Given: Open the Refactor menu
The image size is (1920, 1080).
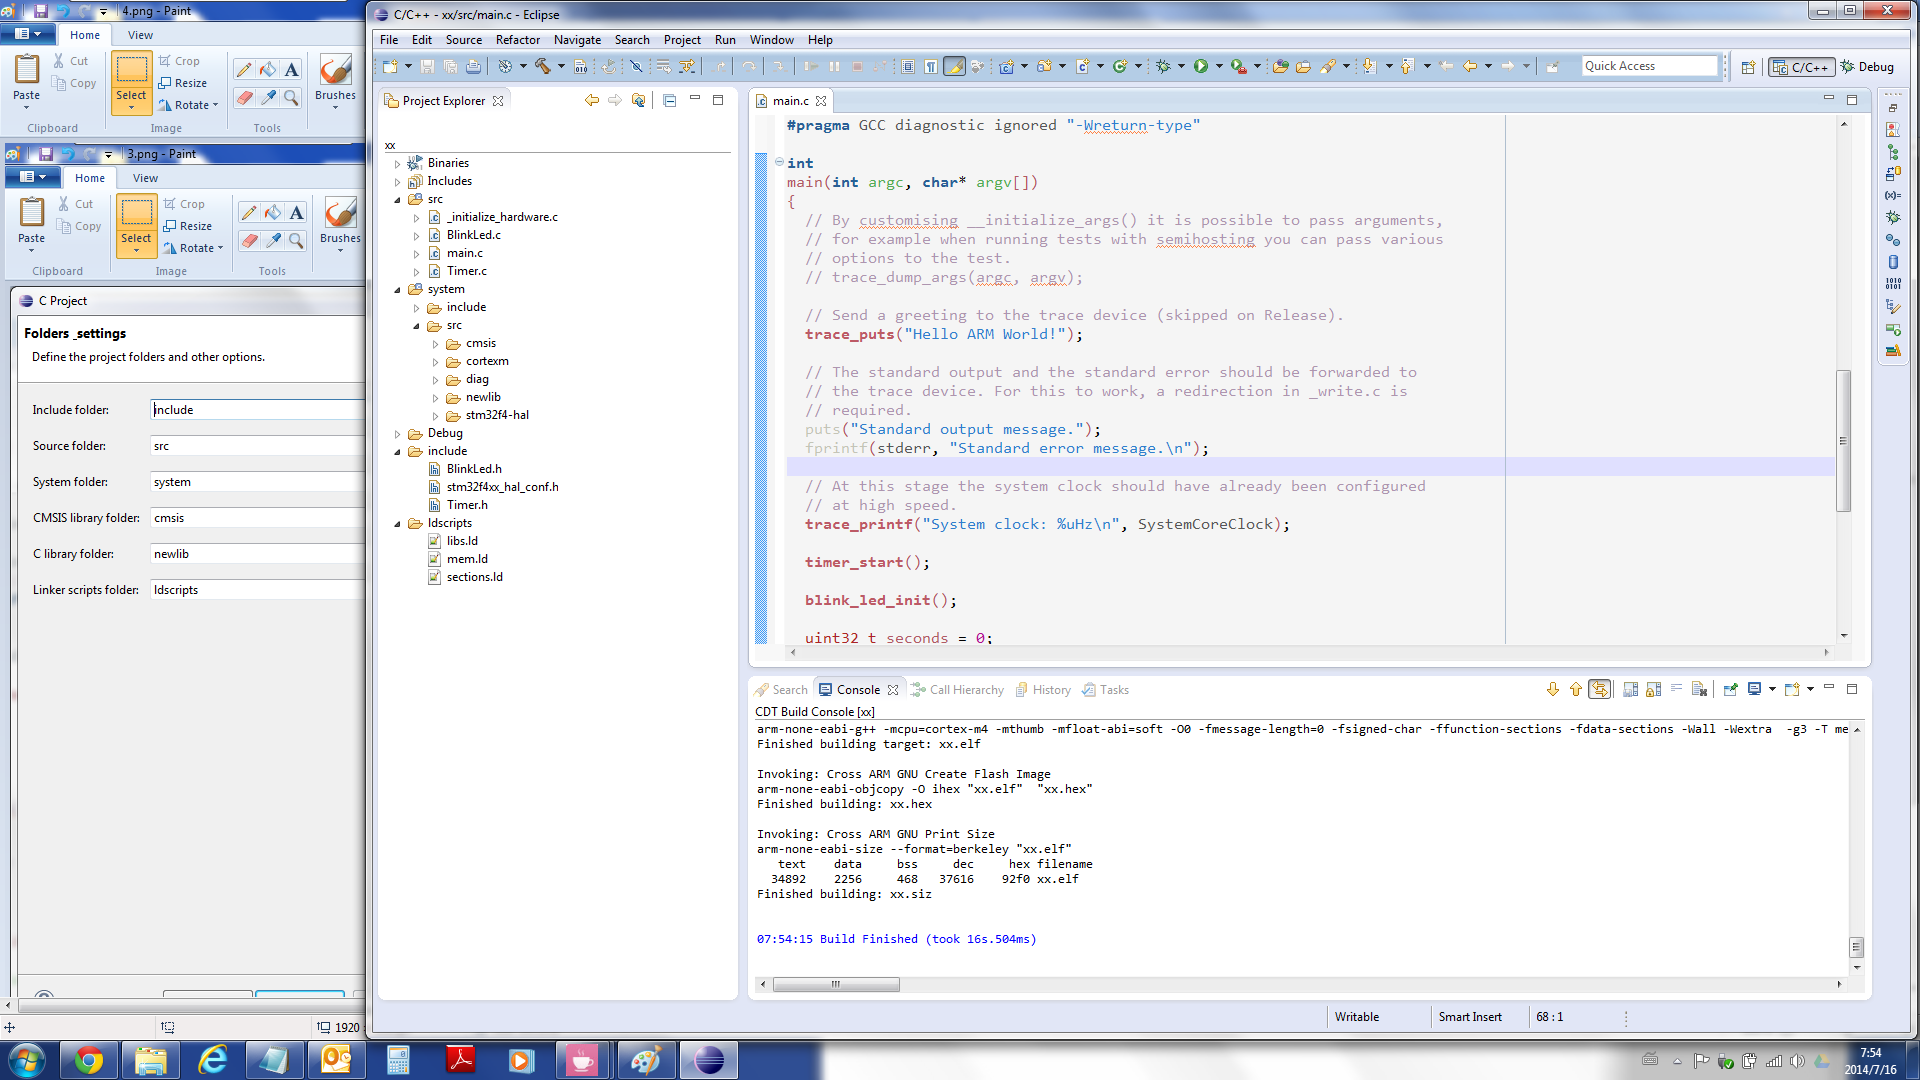Looking at the screenshot, I should pyautogui.click(x=517, y=40).
